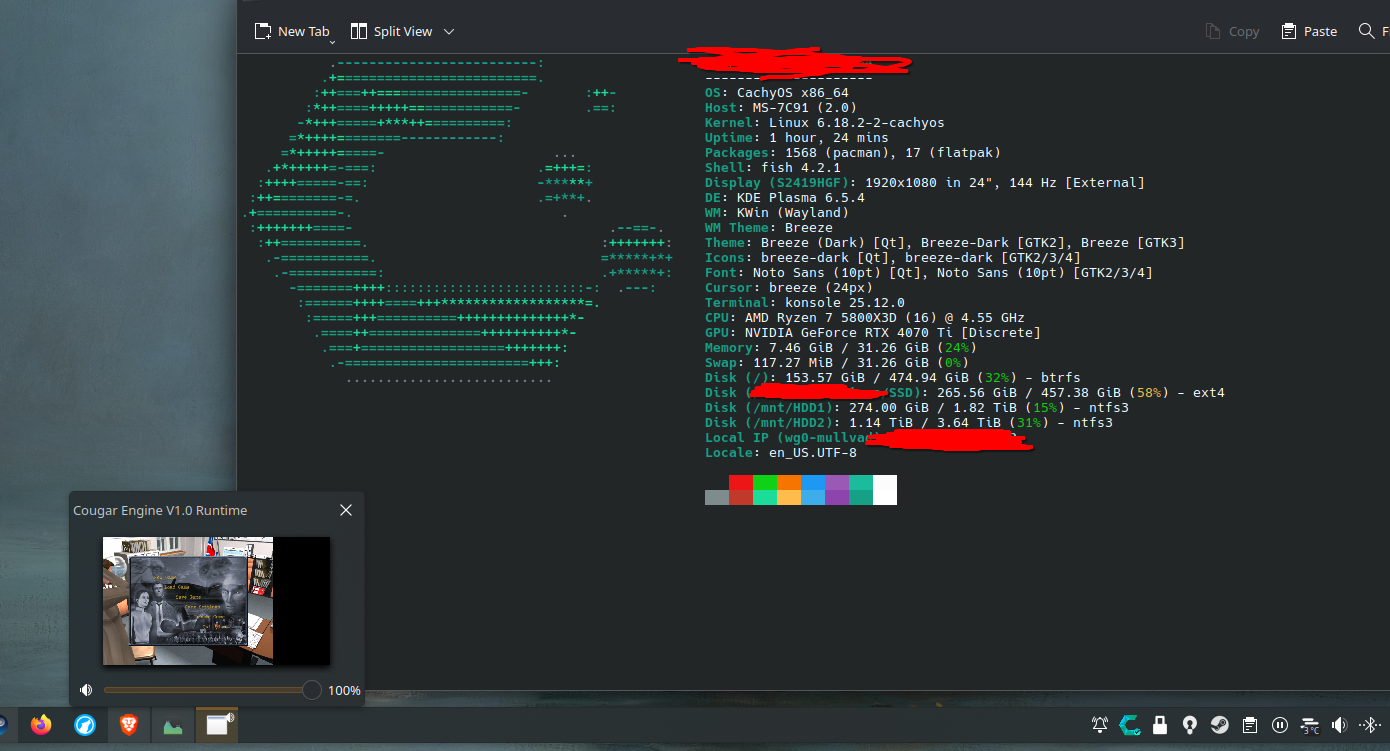Mute Cougar Engine using the preview speaker icon

click(86, 690)
